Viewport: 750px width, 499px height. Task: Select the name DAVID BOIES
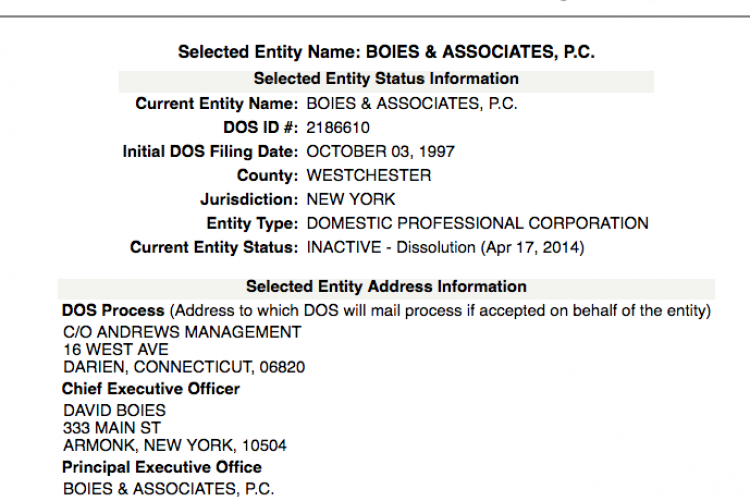point(114,410)
